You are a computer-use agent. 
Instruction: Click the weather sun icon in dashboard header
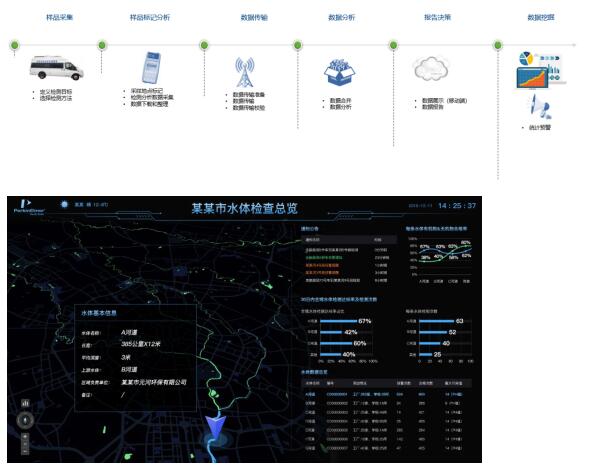point(64,204)
